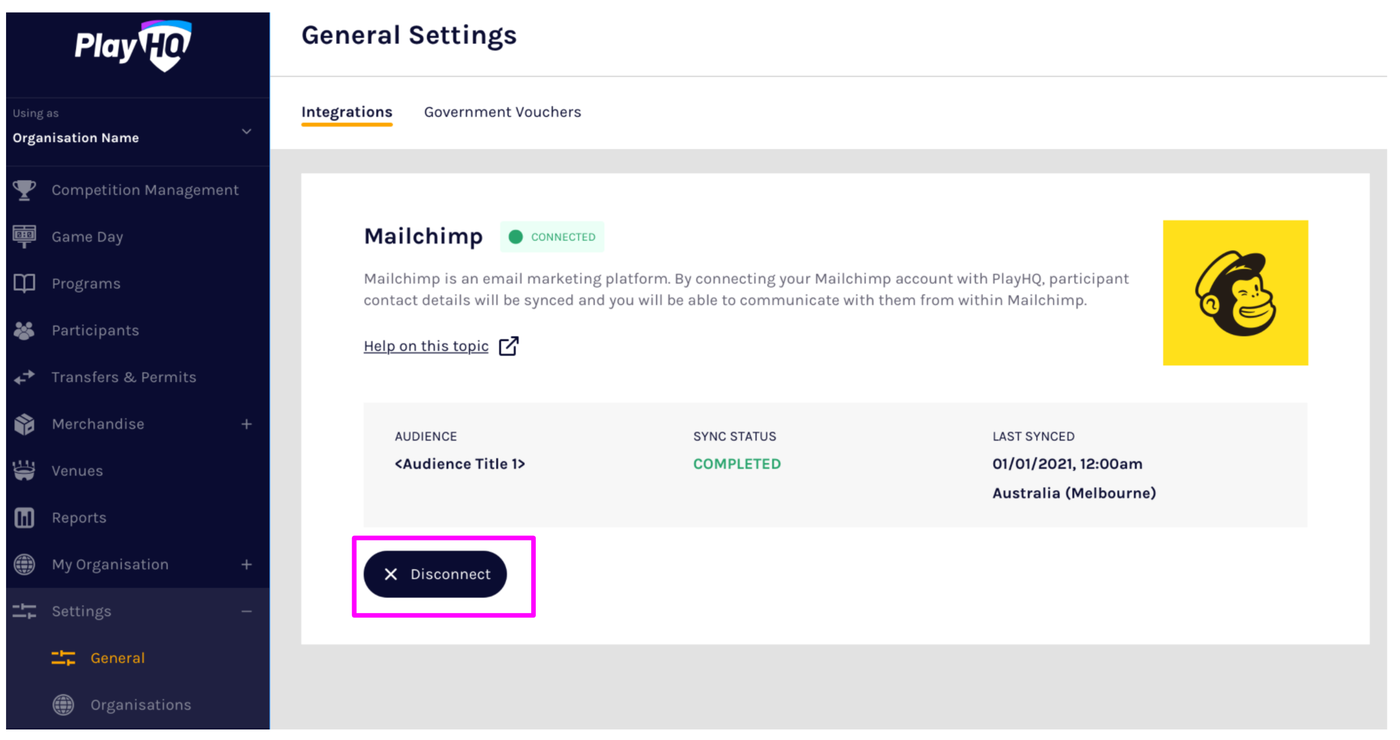
Task: Expand the Merchandise submenu plus sign
Action: (x=247, y=424)
